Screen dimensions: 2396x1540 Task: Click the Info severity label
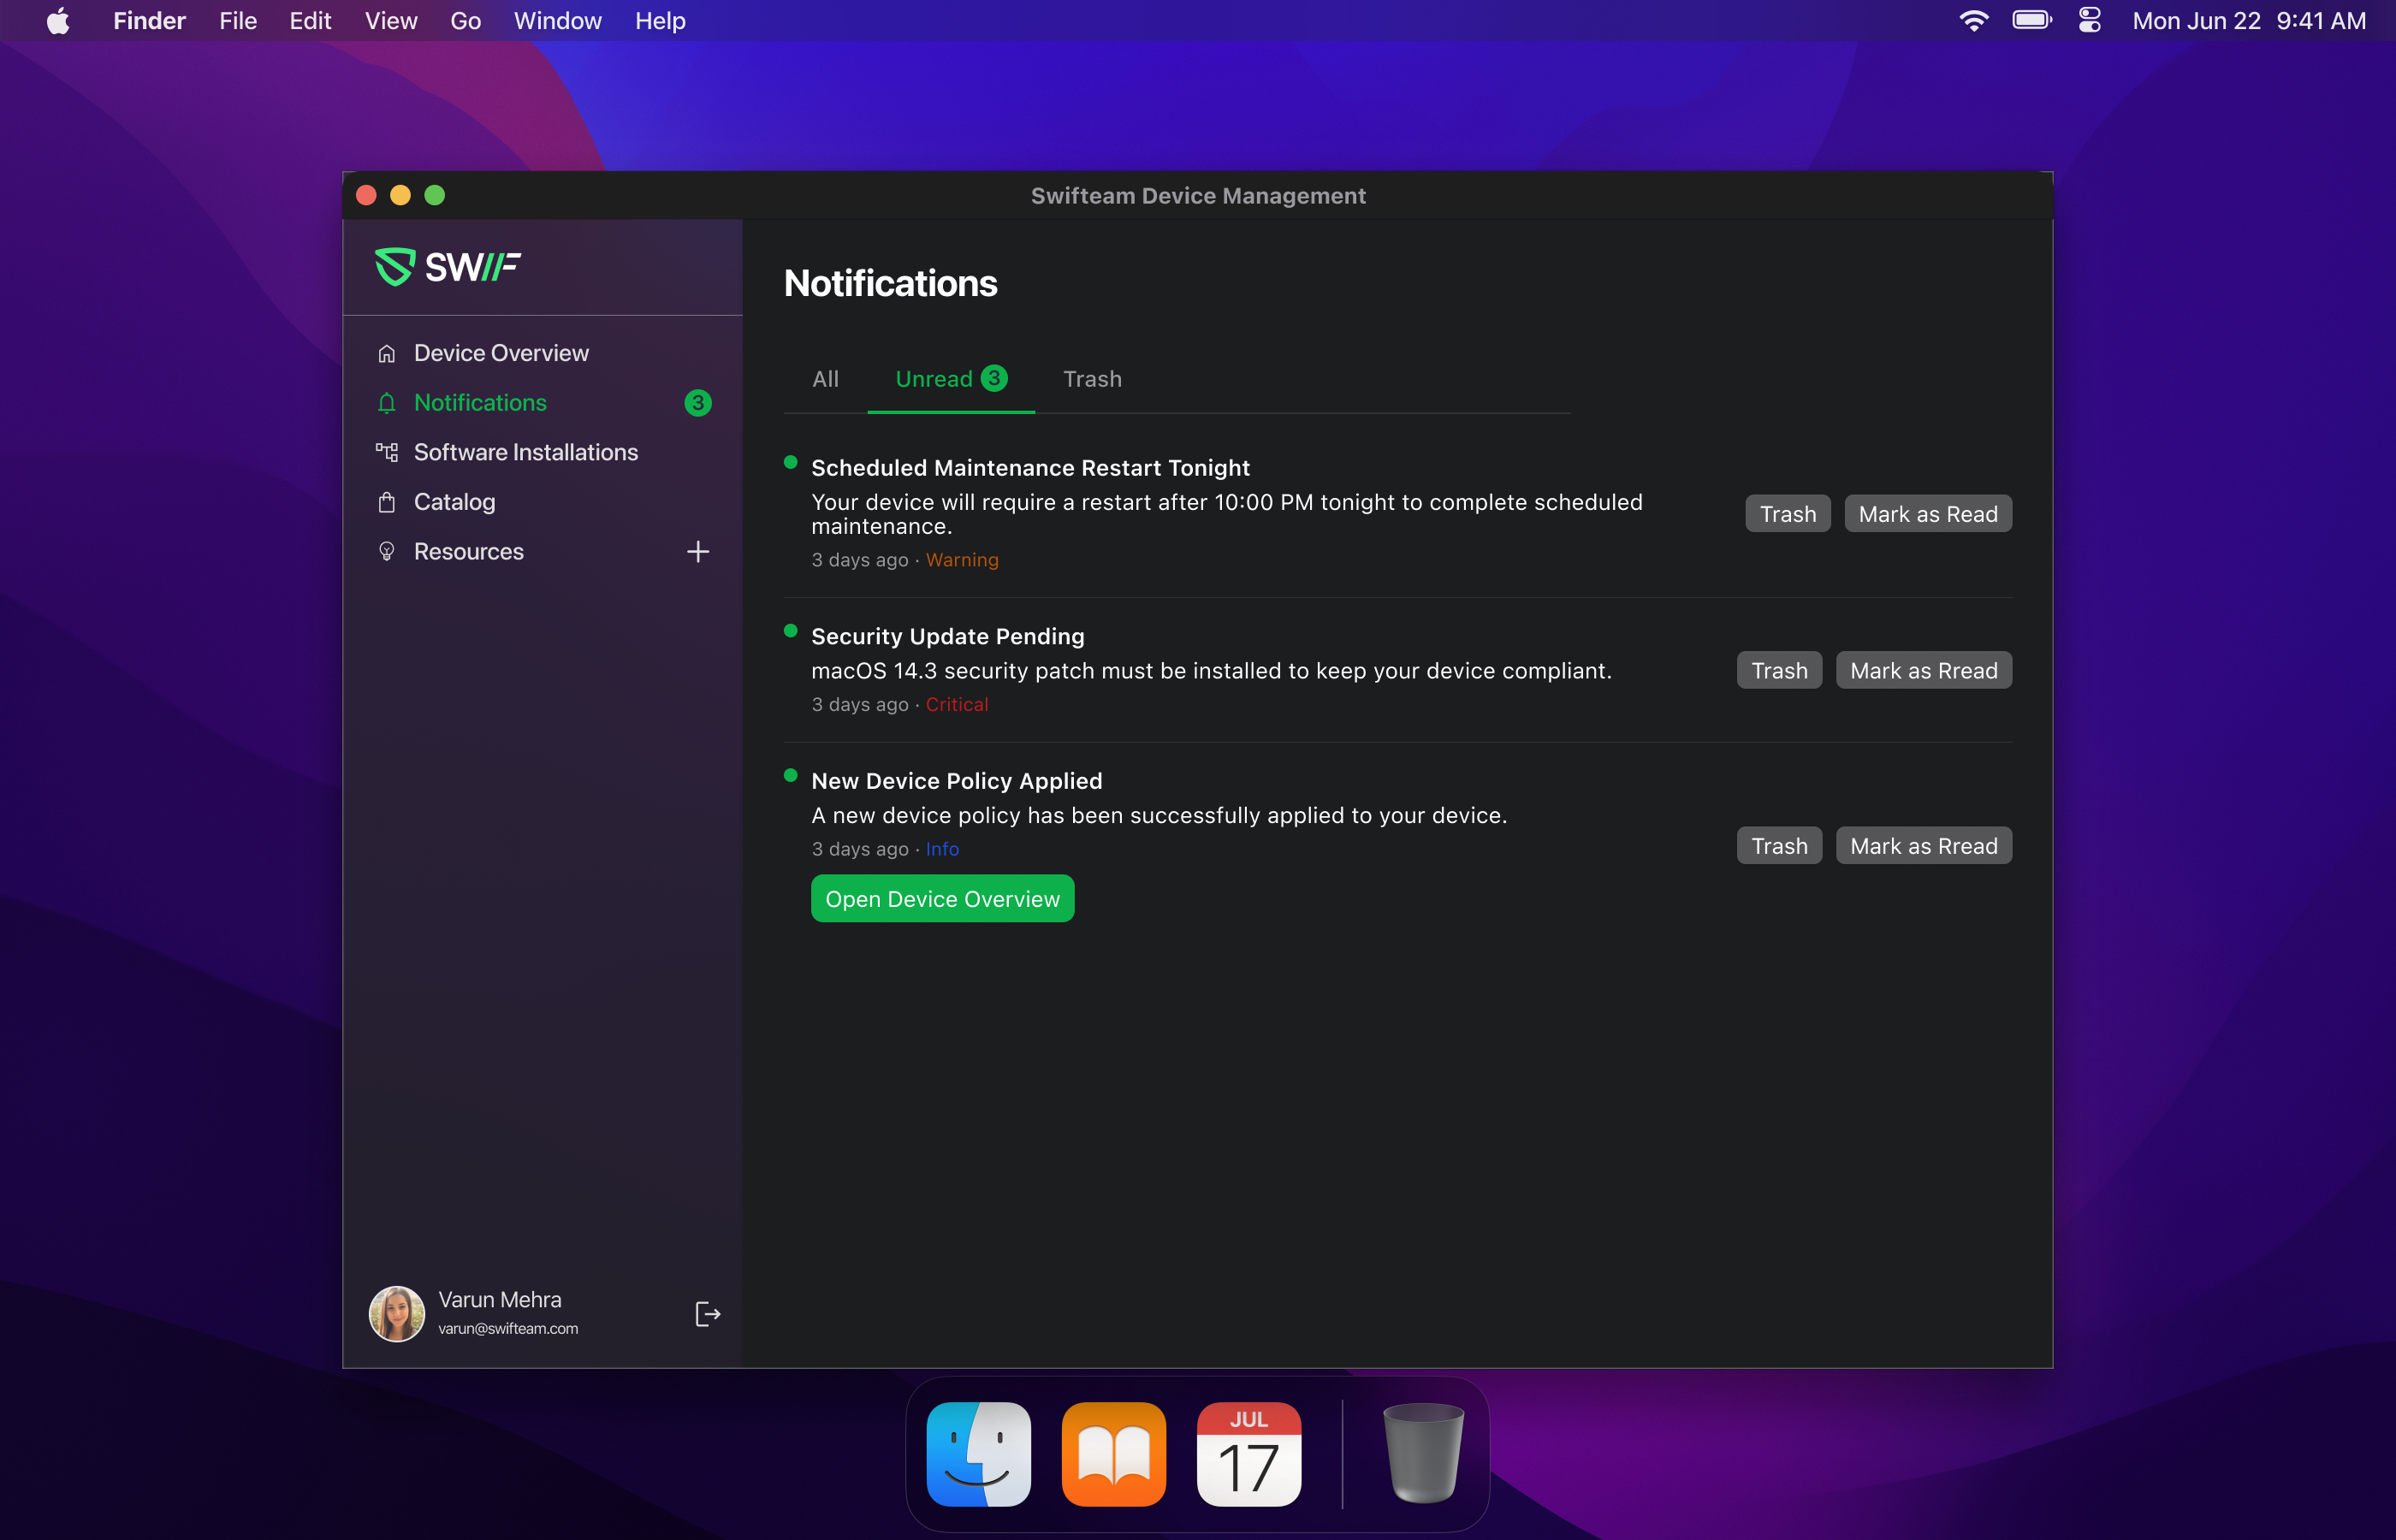(942, 849)
